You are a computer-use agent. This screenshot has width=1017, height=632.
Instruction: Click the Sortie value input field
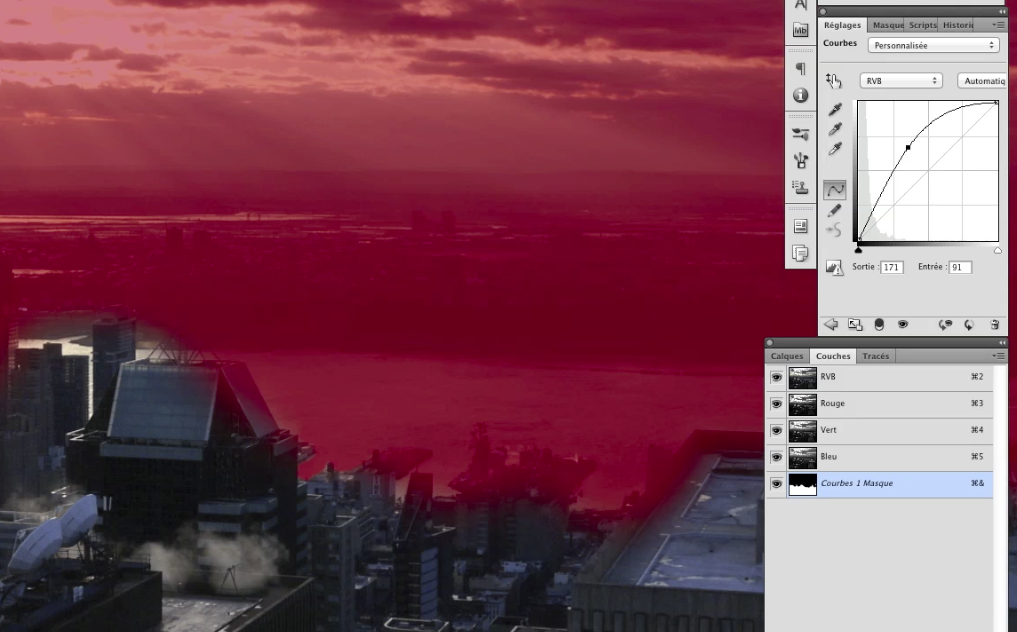pyautogui.click(x=892, y=267)
